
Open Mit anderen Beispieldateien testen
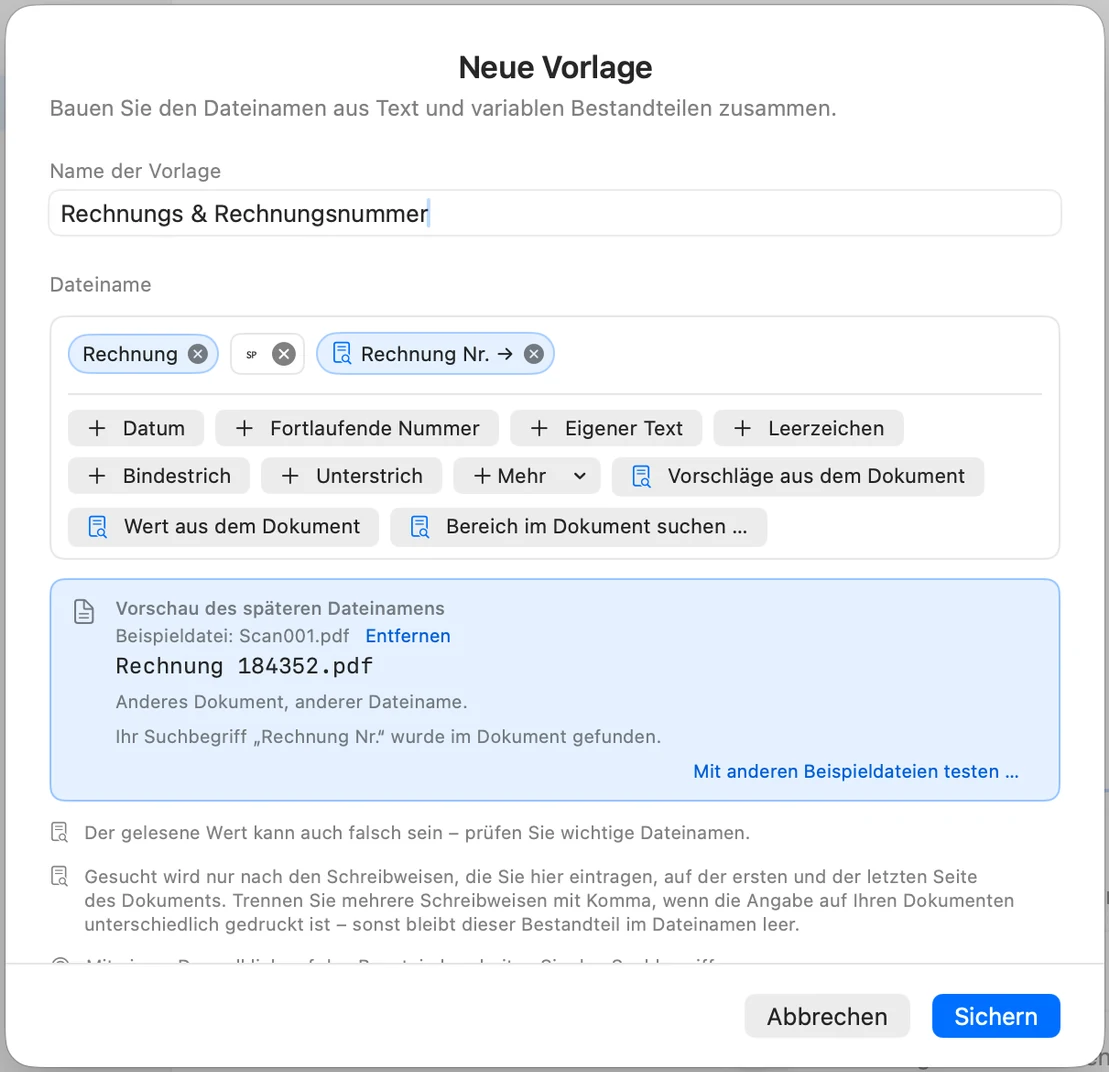tap(856, 771)
